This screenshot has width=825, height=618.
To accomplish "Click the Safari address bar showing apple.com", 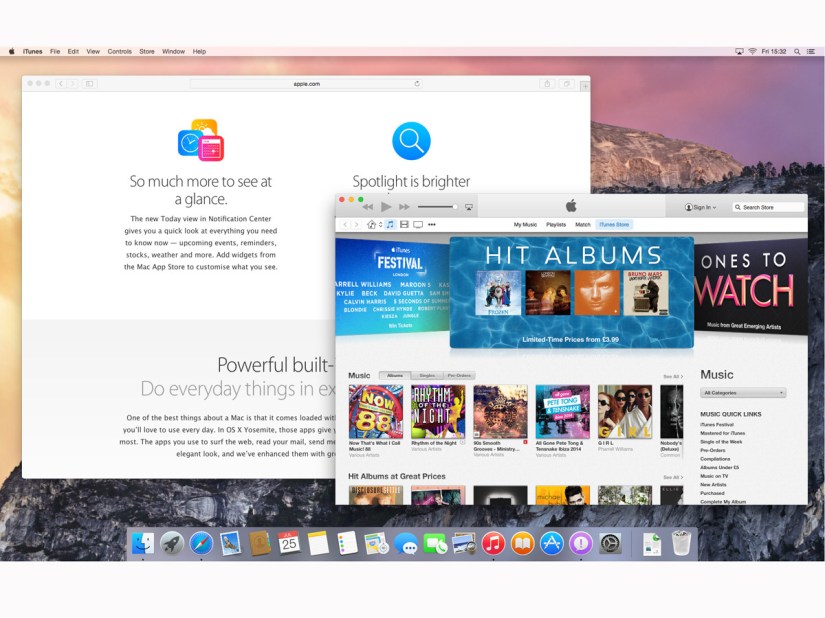I will pos(306,84).
